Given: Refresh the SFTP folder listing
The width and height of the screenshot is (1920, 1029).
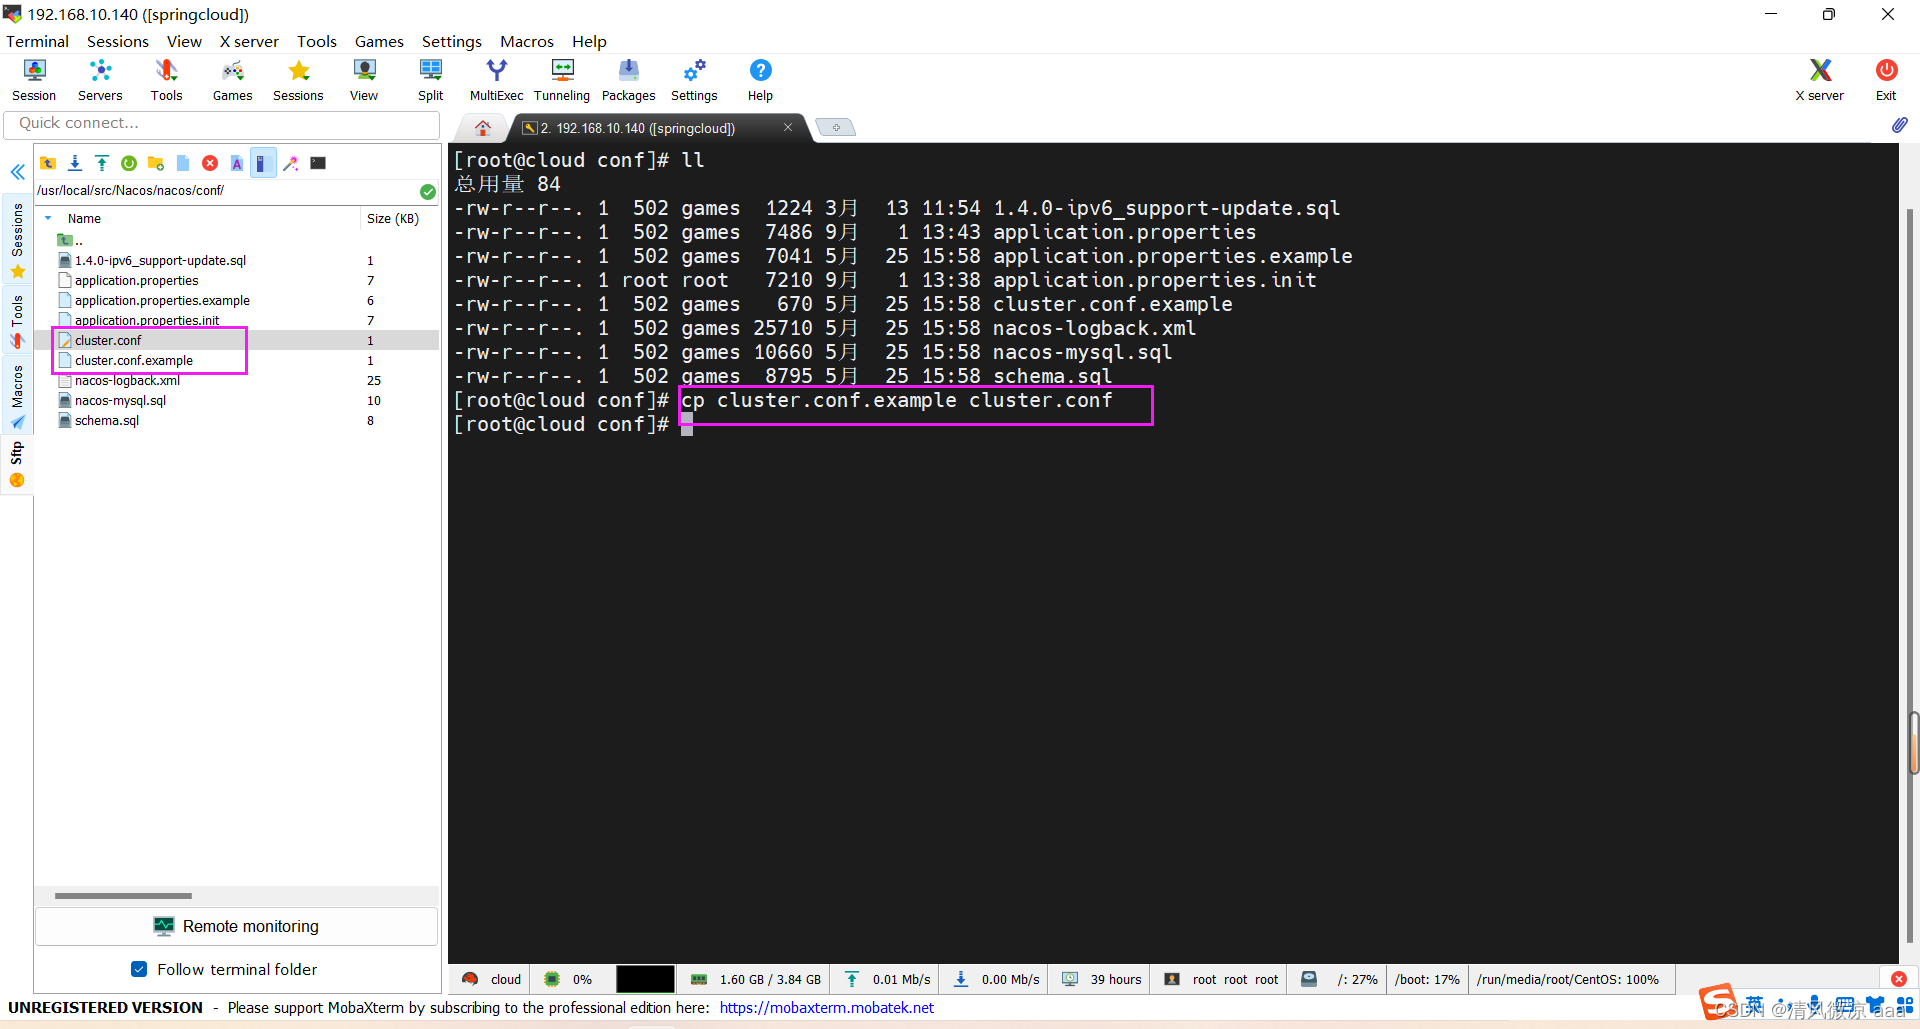Looking at the screenshot, I should coord(128,163).
